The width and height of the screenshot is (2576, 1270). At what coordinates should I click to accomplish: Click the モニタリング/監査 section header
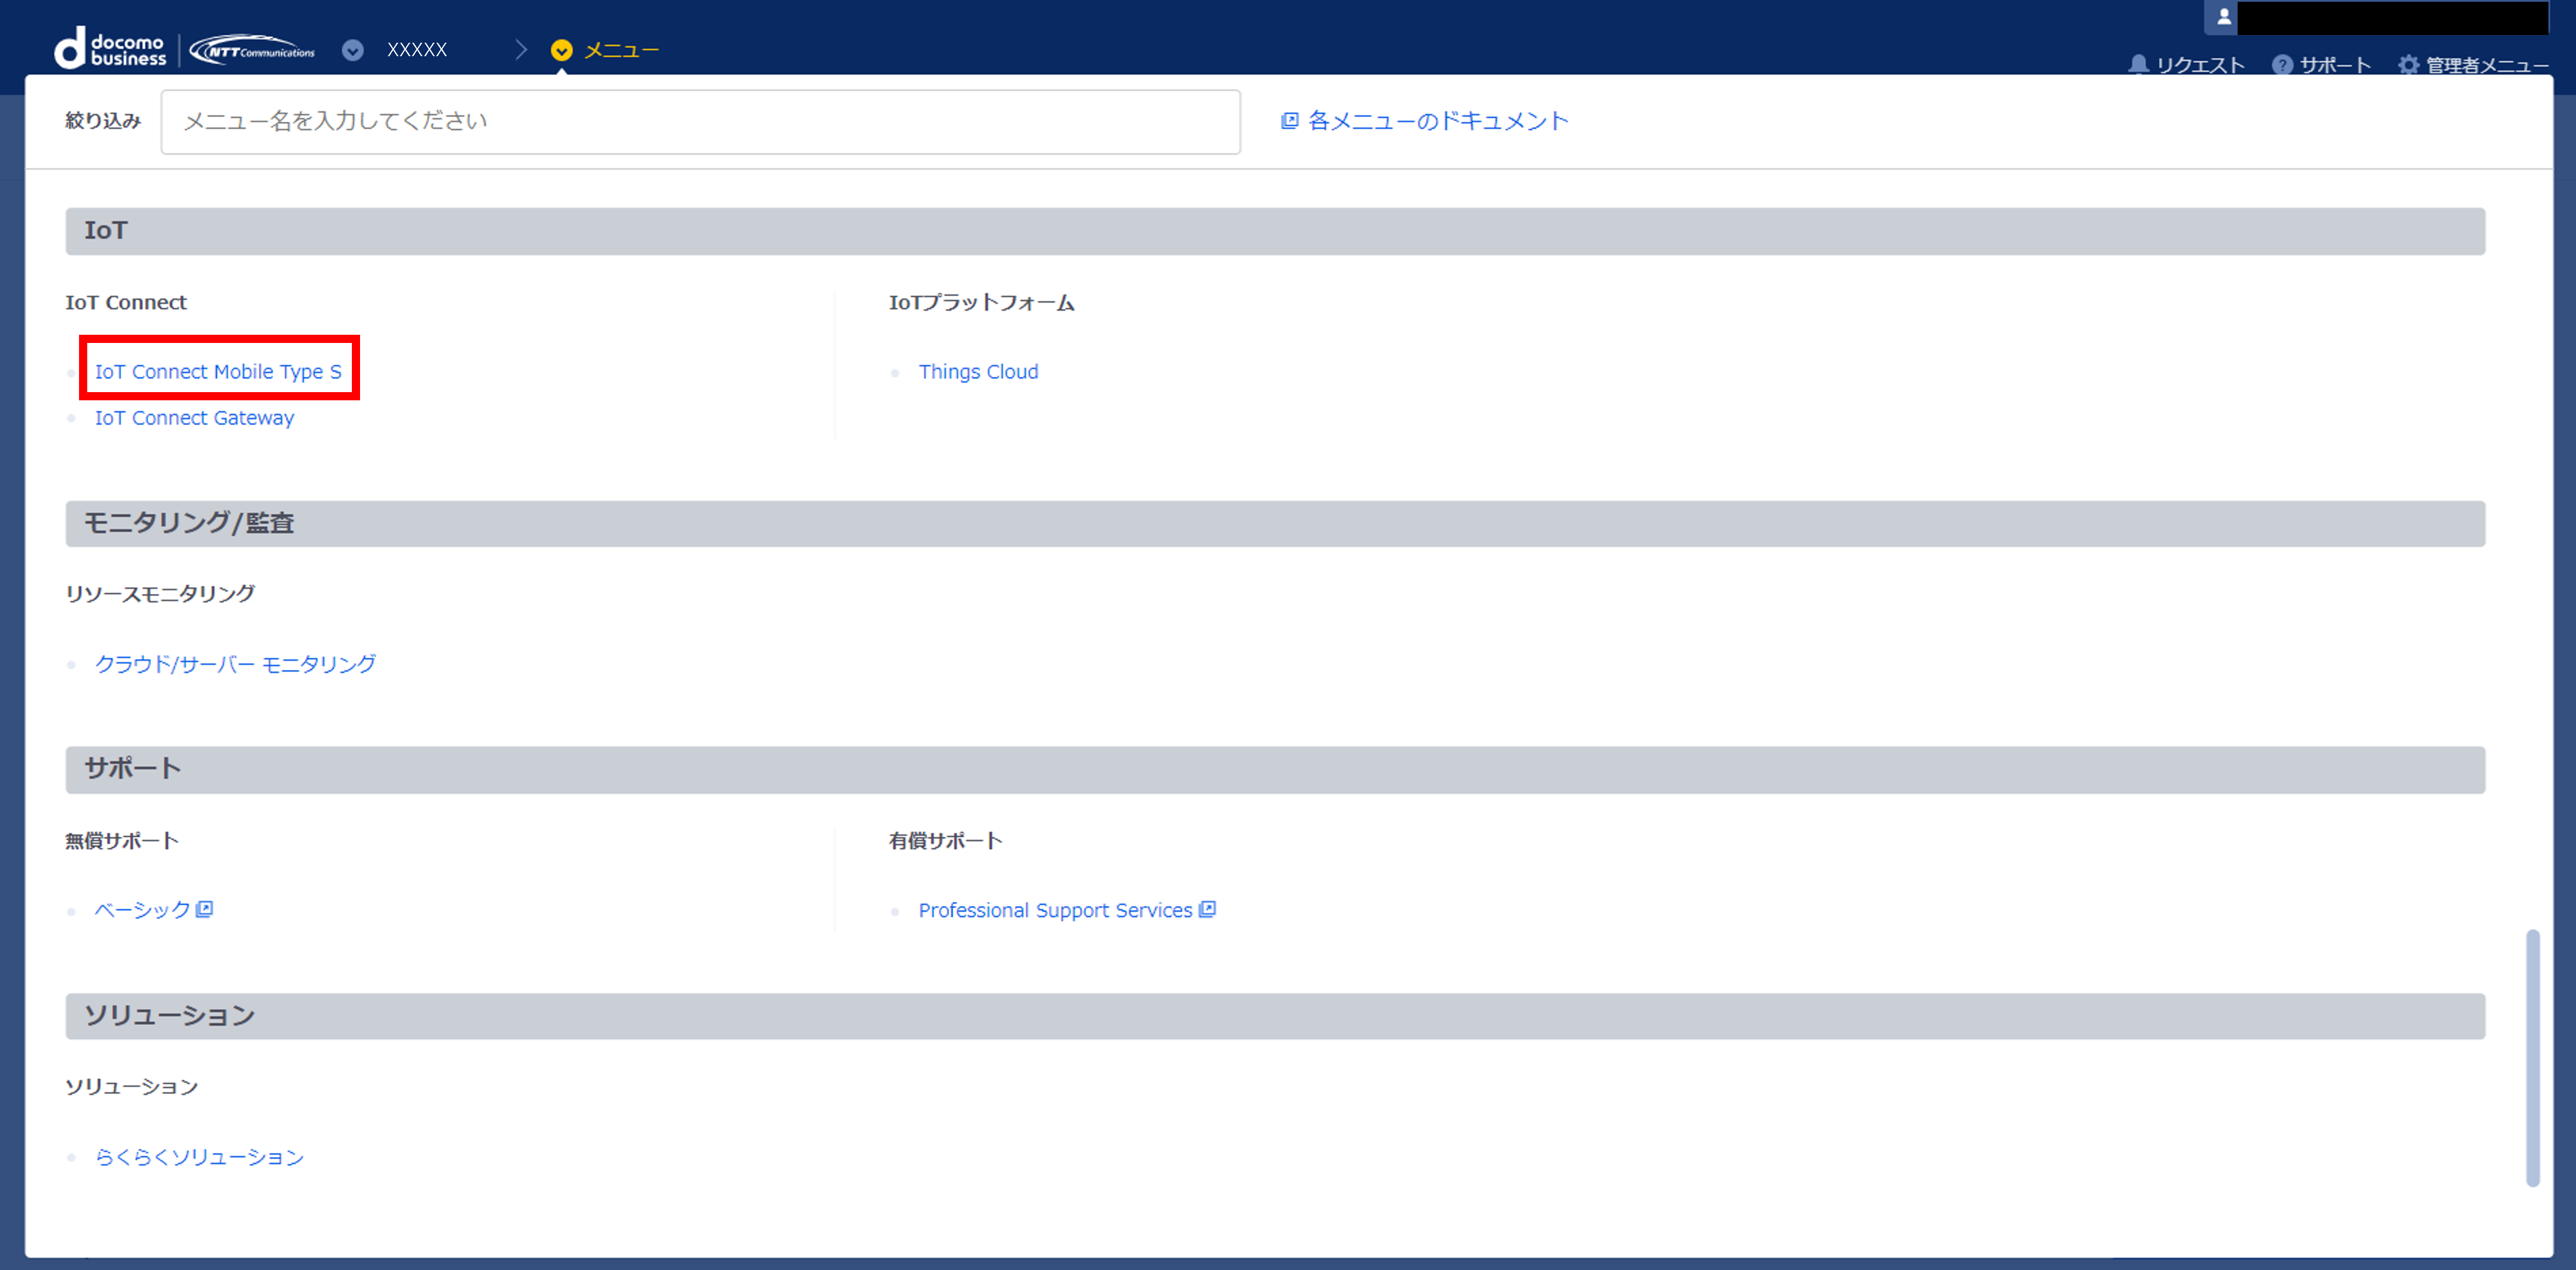tap(1275, 524)
